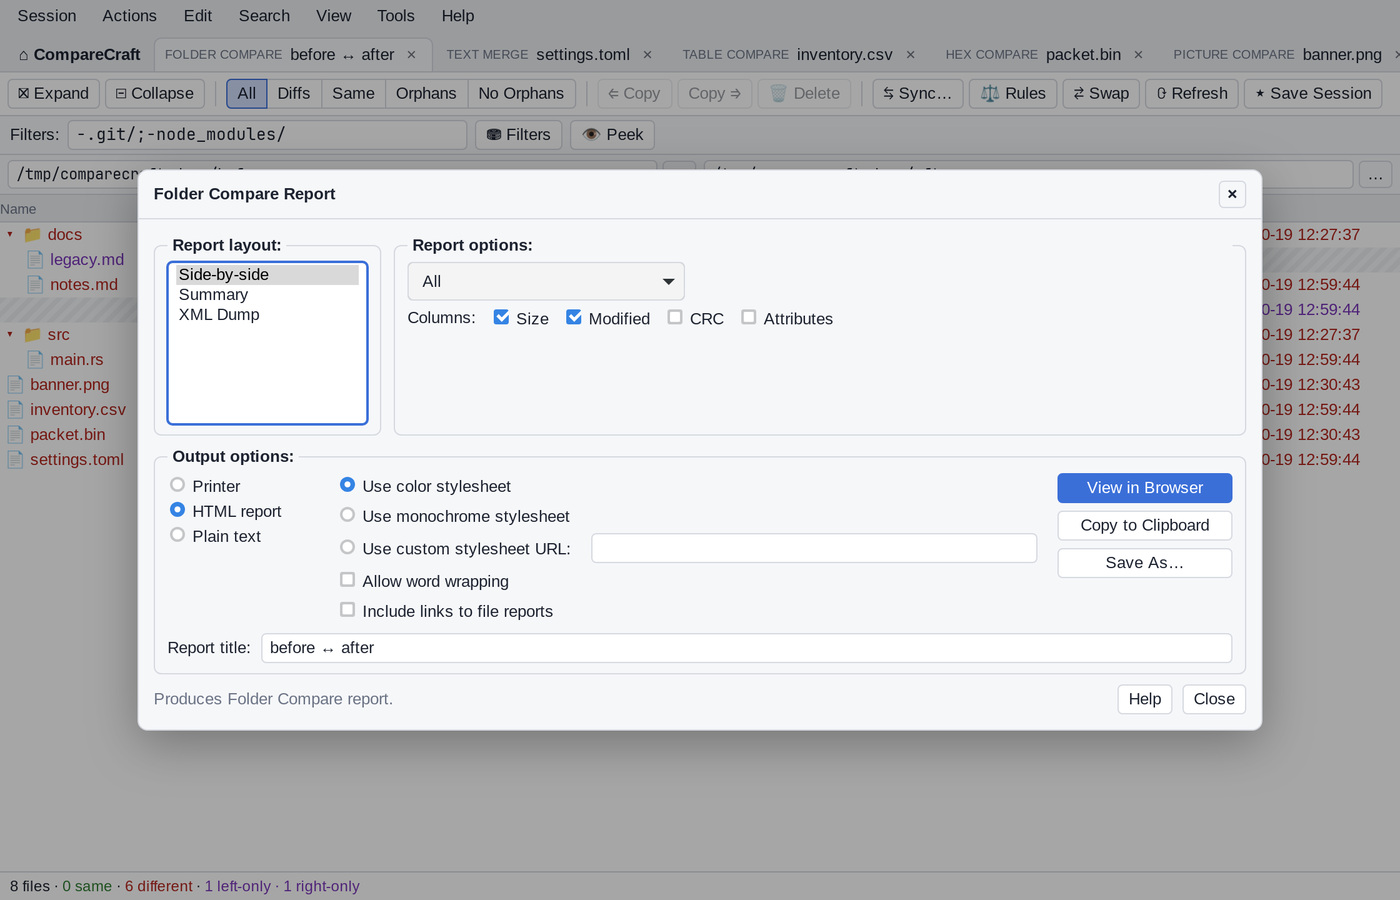
Task: Enable the Attributes column checkbox
Action: (x=748, y=317)
